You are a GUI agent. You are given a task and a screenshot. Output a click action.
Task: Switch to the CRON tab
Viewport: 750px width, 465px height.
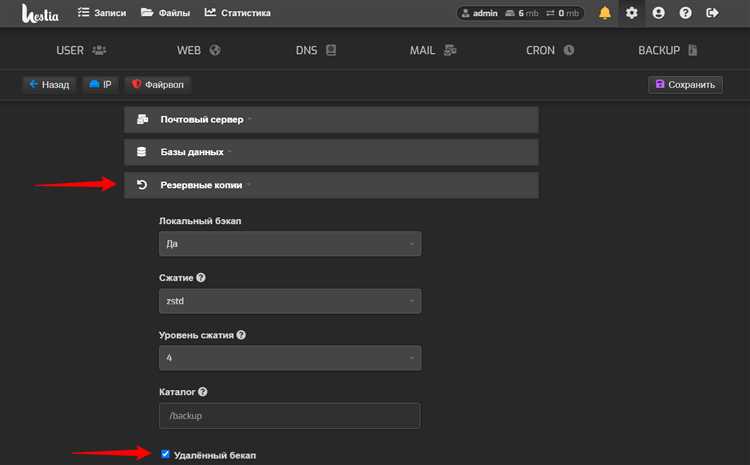click(550, 50)
